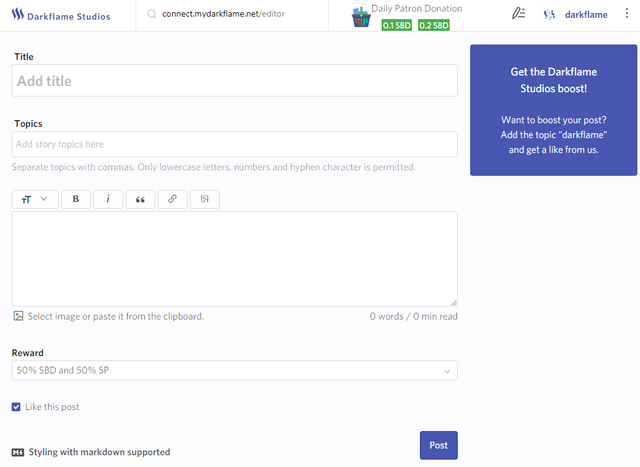Insert an image from the toolbar
The image size is (640, 467).
click(204, 199)
